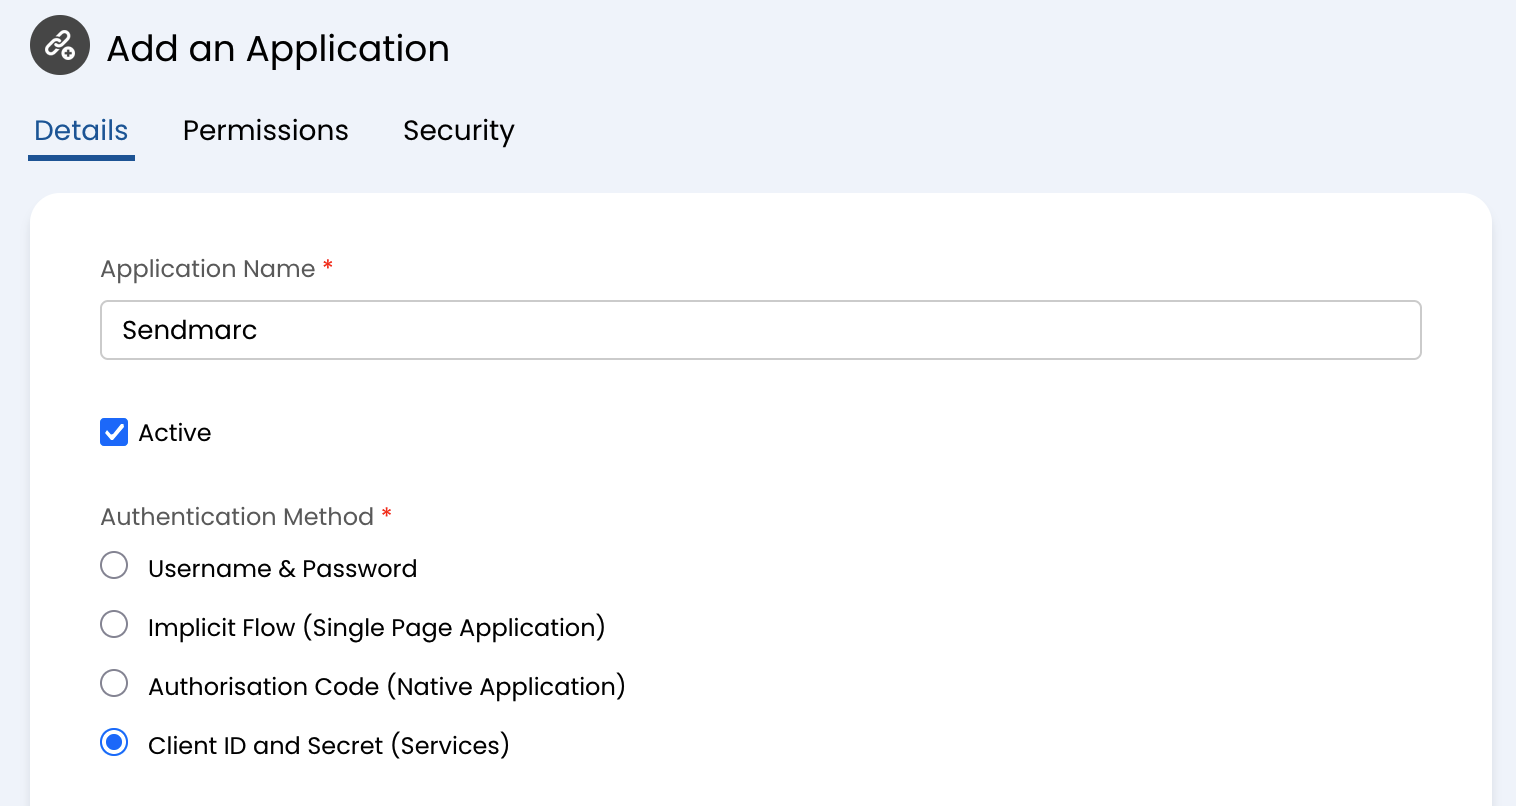The image size is (1516, 806).
Task: Click the Application Name input field
Action: (760, 330)
